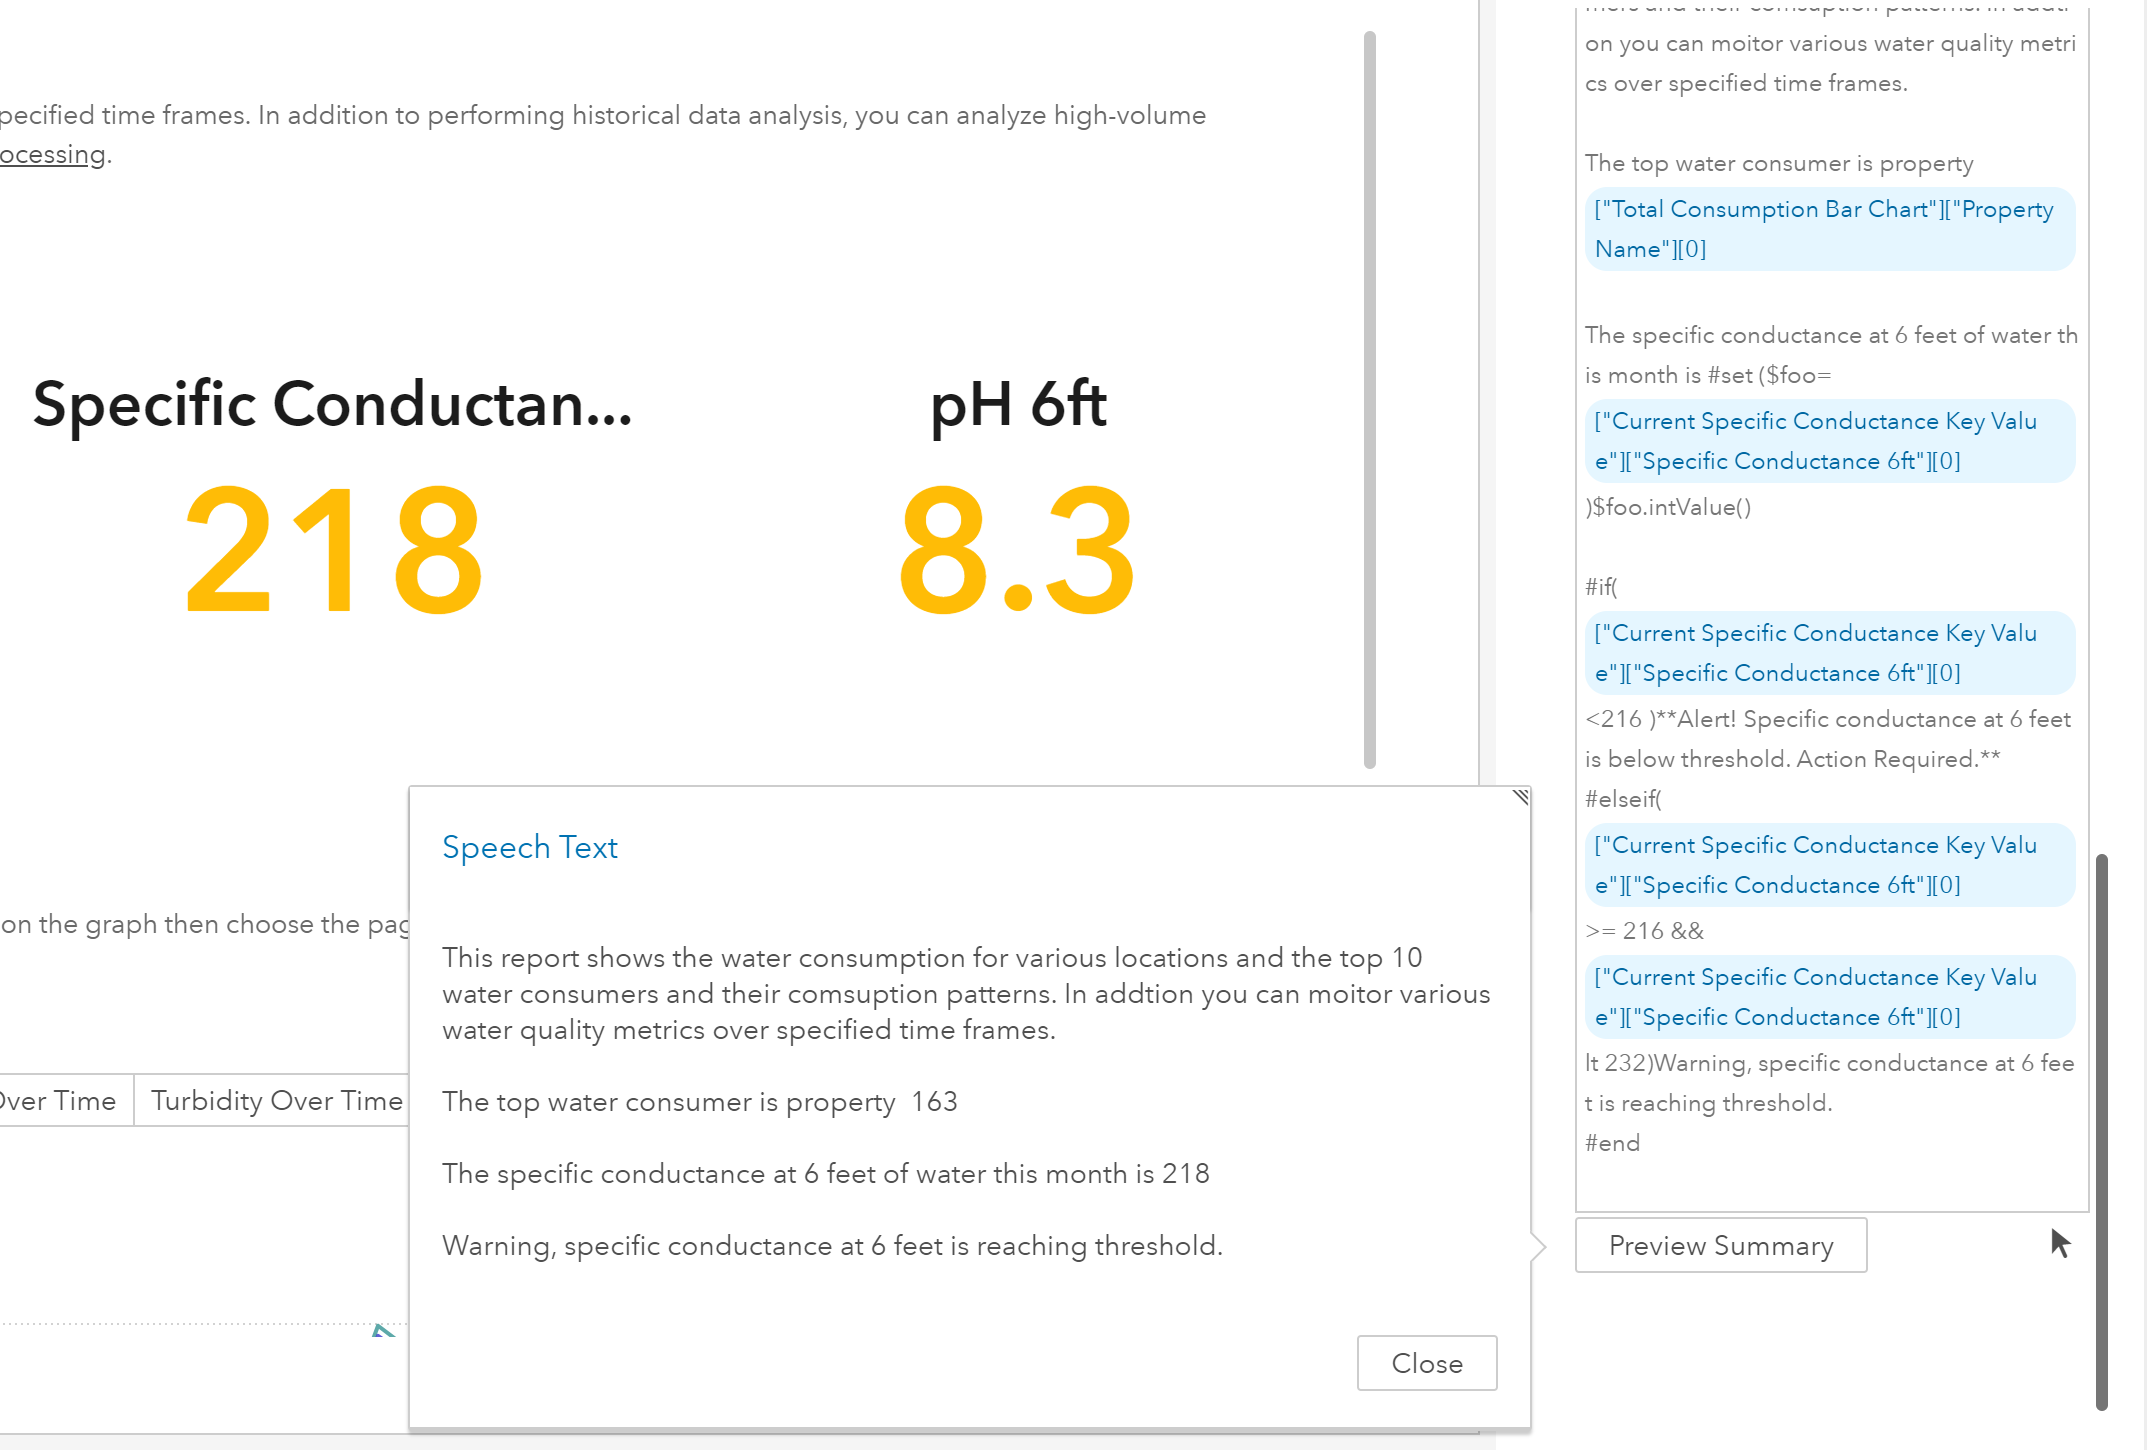Select the 218 Specific Conductance key value
Viewport: 2147px width, 1450px height.
click(x=334, y=550)
